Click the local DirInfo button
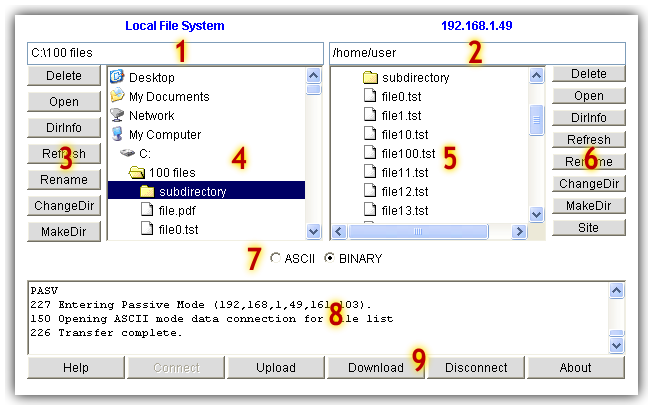 (64, 127)
